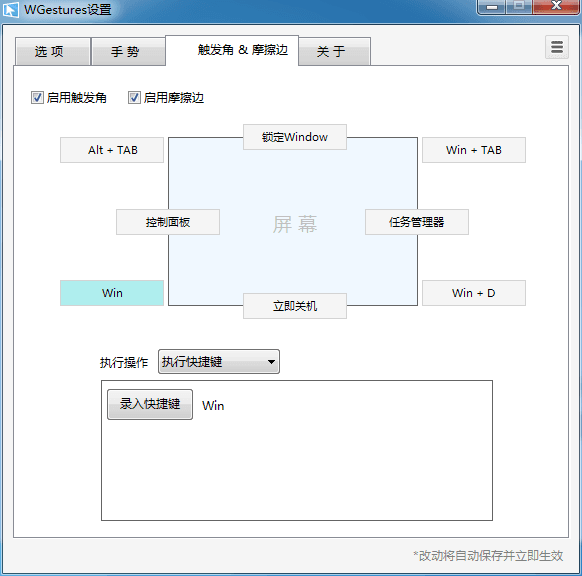Switch to the 手势 tab

128,51
